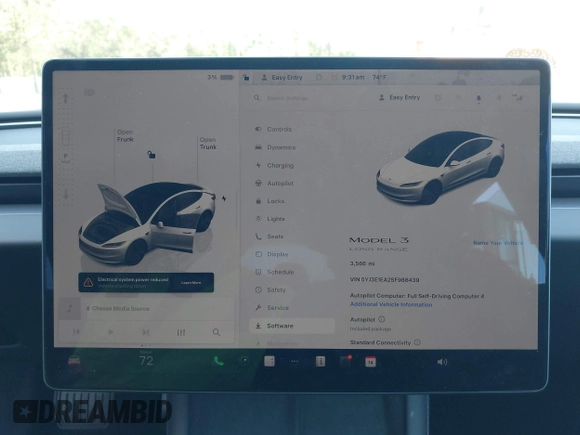580x435 pixels.
Task: Open Easy Entry profile in settings header
Action: click(399, 98)
